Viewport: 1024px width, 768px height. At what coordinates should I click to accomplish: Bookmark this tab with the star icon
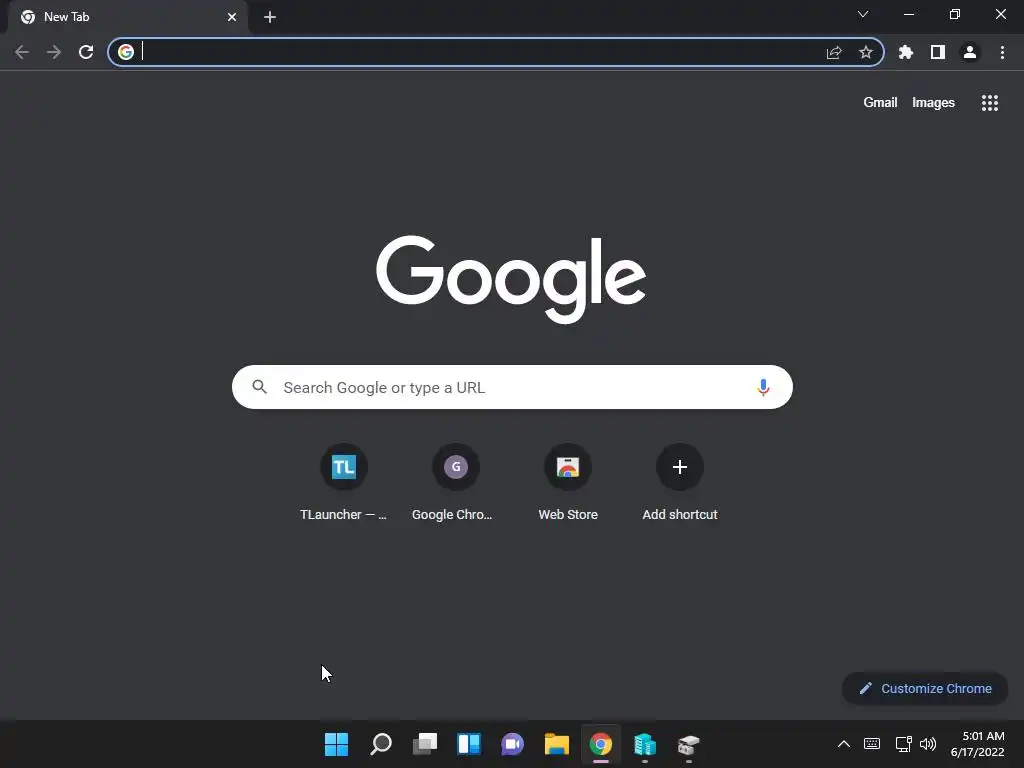tap(866, 52)
